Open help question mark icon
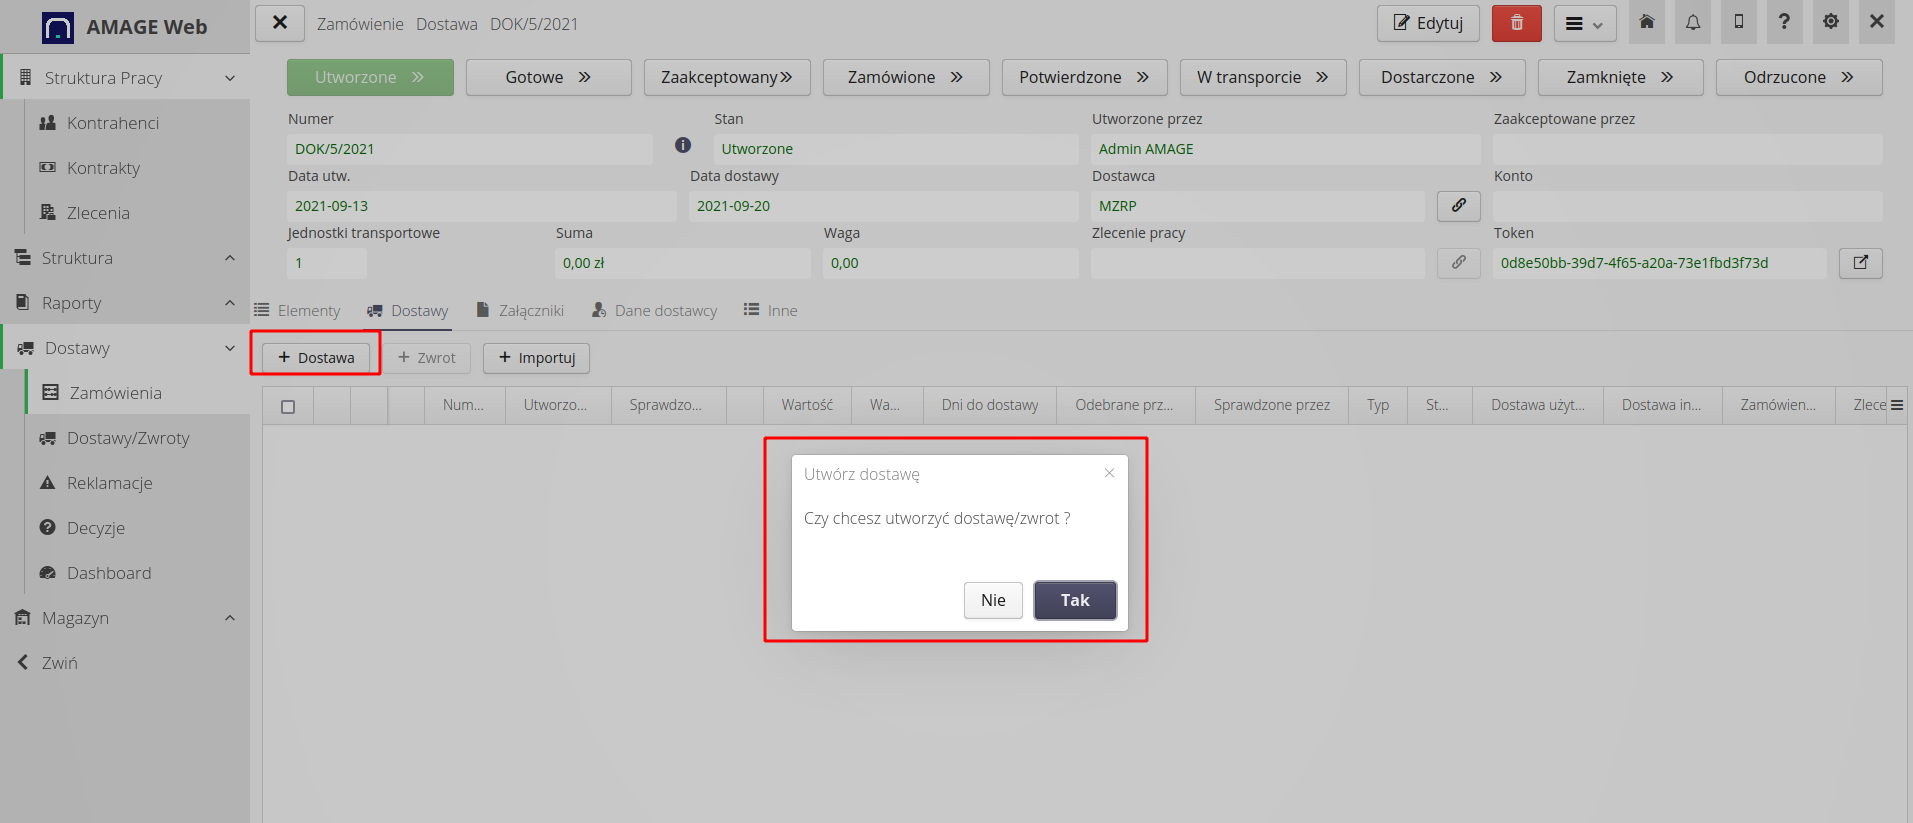Image resolution: width=1913 pixels, height=823 pixels. tap(1784, 22)
